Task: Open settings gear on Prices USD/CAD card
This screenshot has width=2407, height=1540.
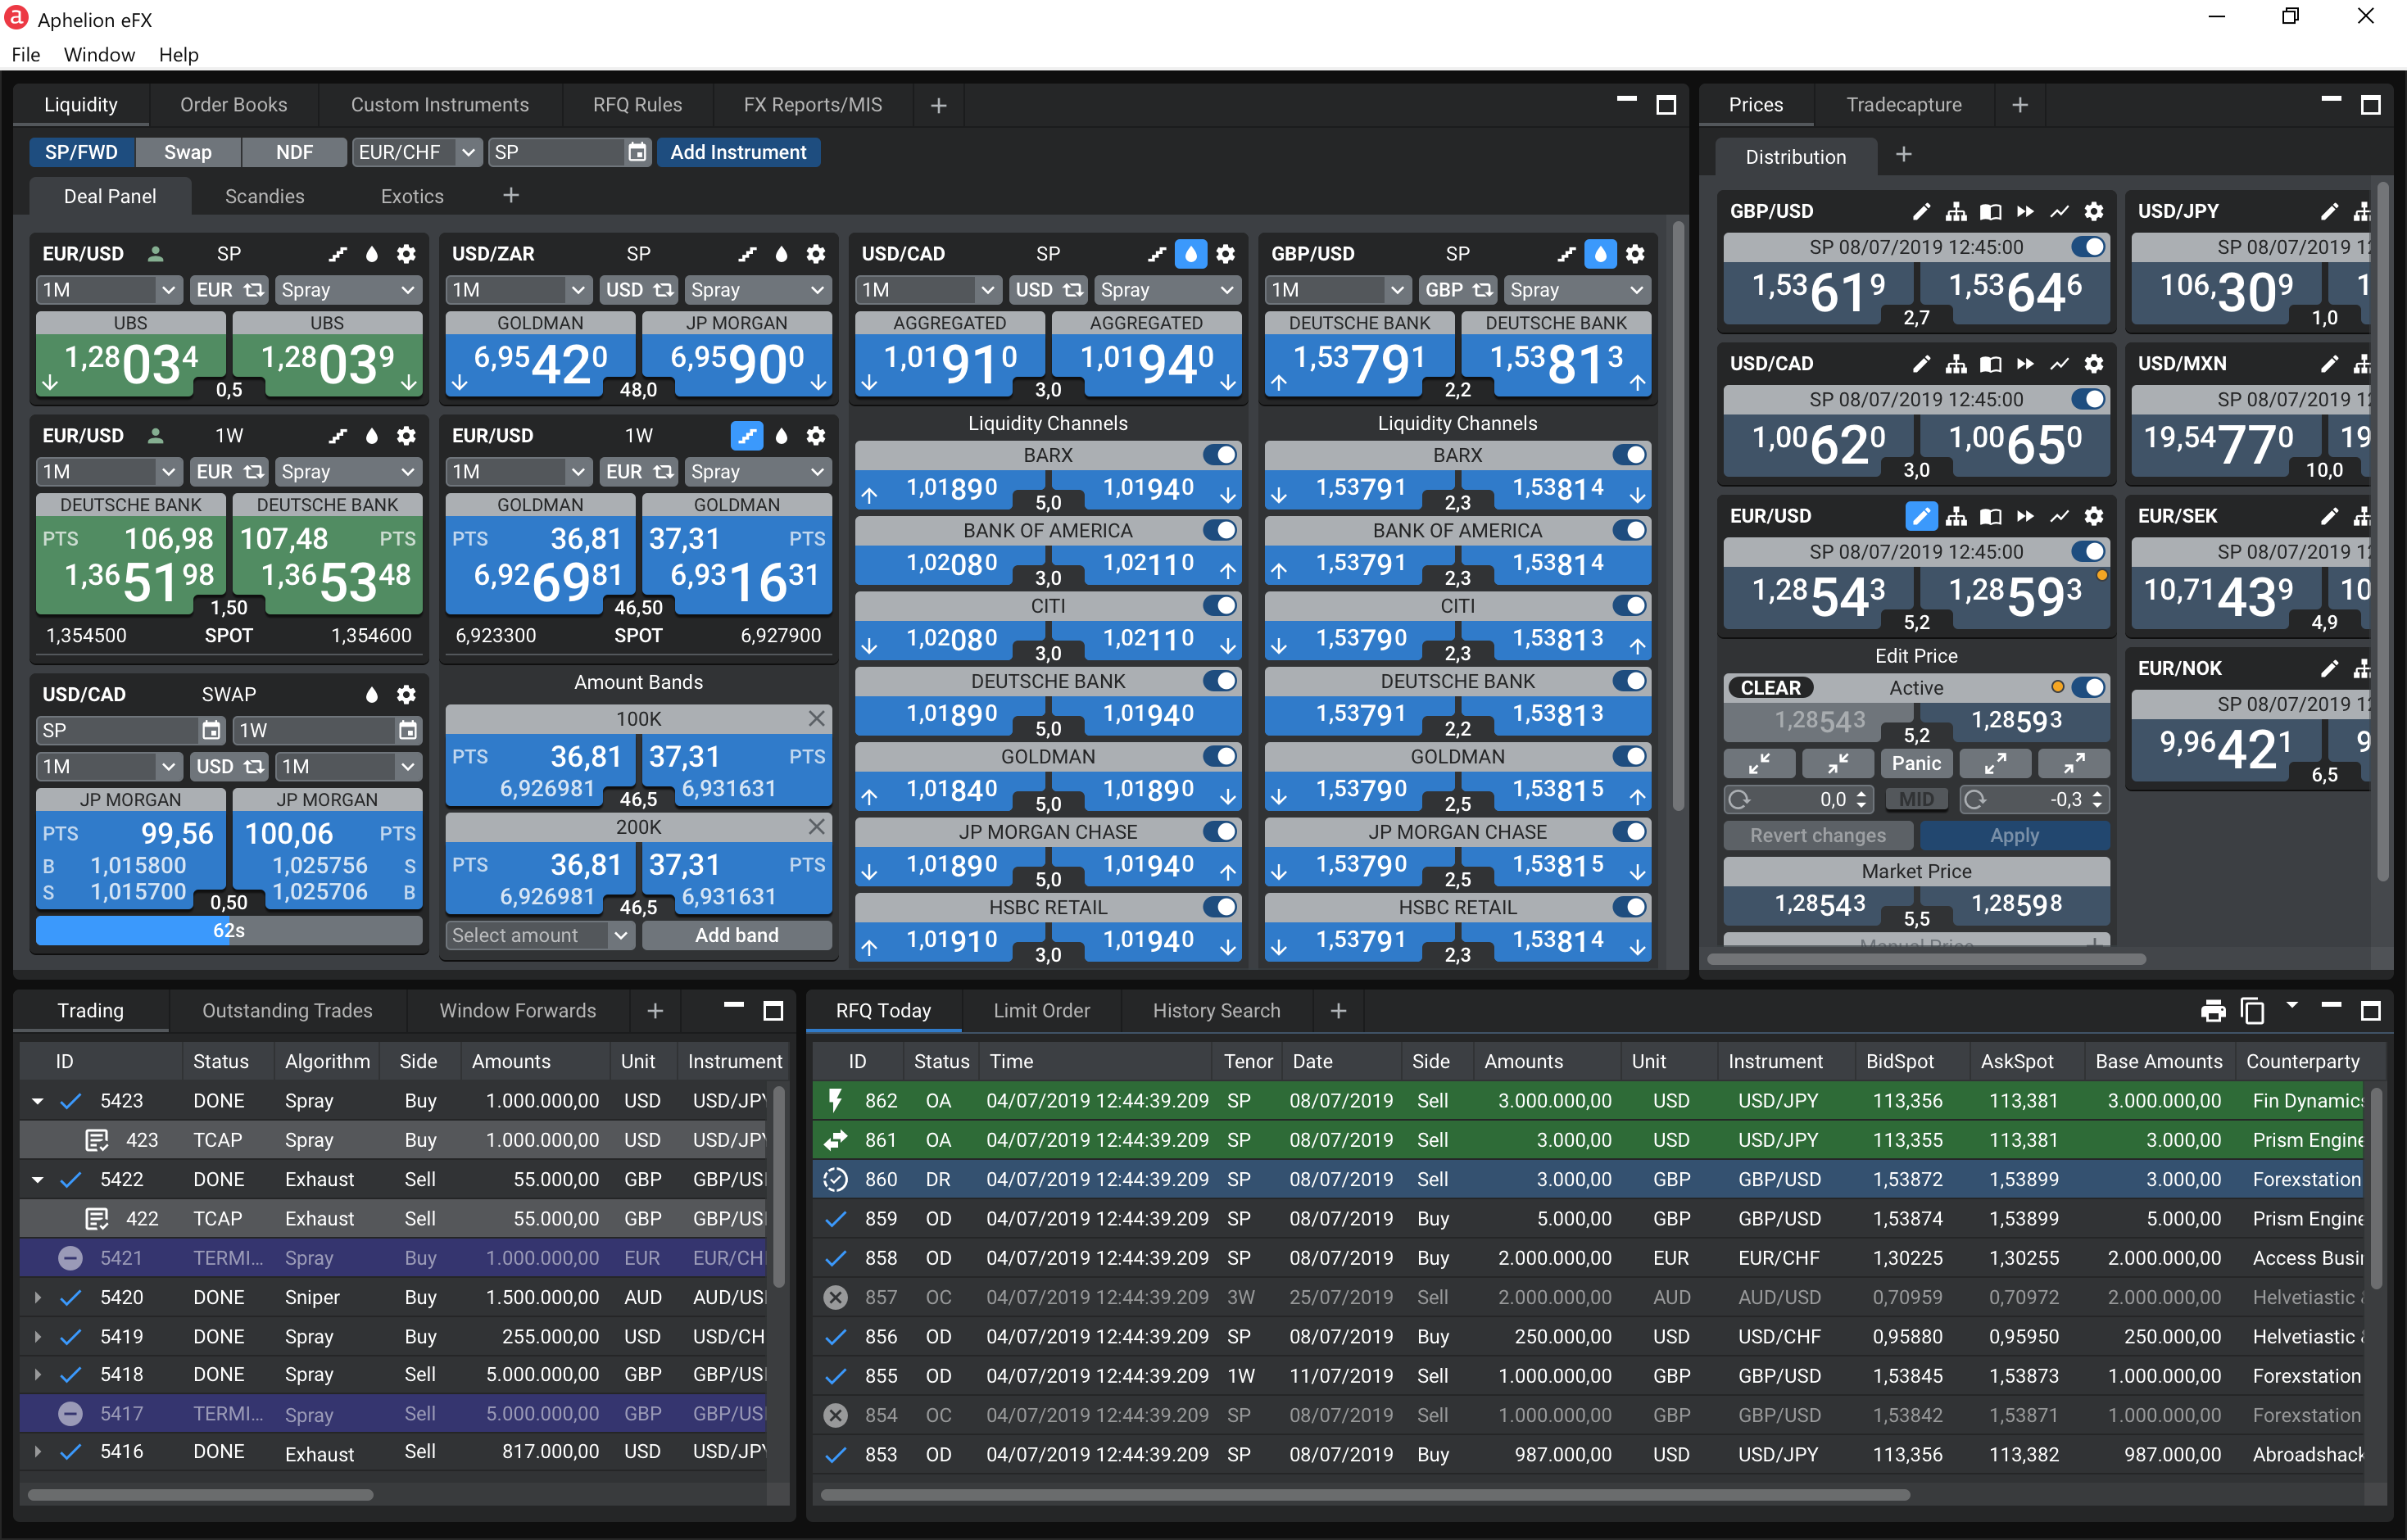Action: pos(2093,364)
